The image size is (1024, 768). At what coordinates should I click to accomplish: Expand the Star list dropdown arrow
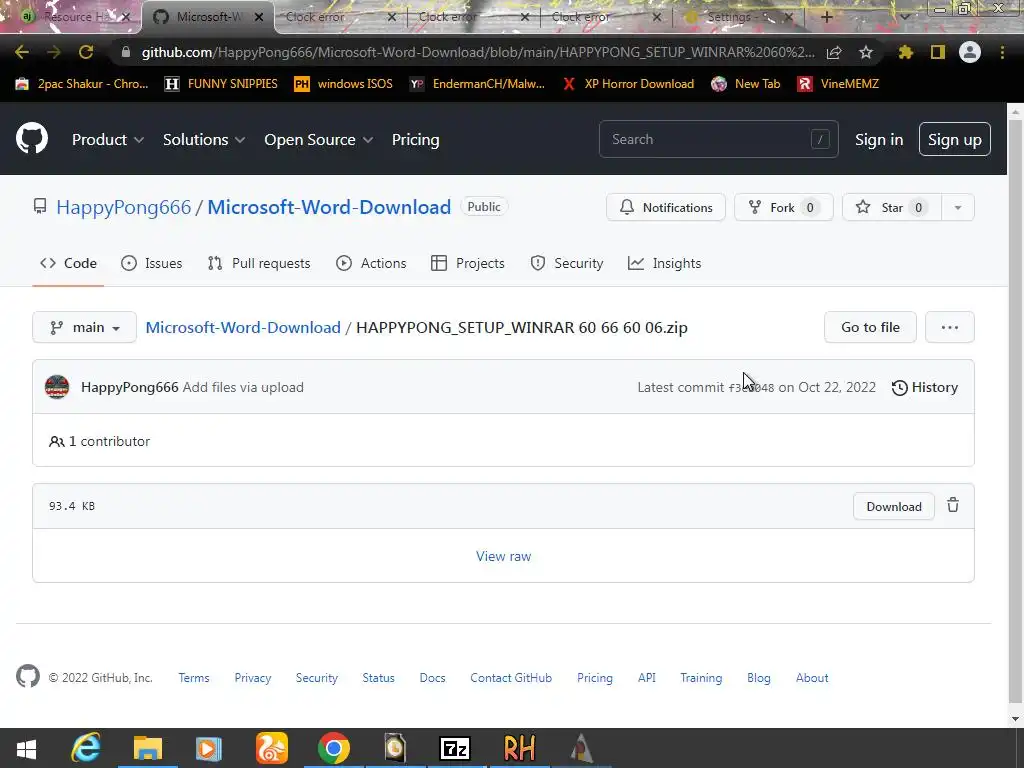pyautogui.click(x=958, y=208)
